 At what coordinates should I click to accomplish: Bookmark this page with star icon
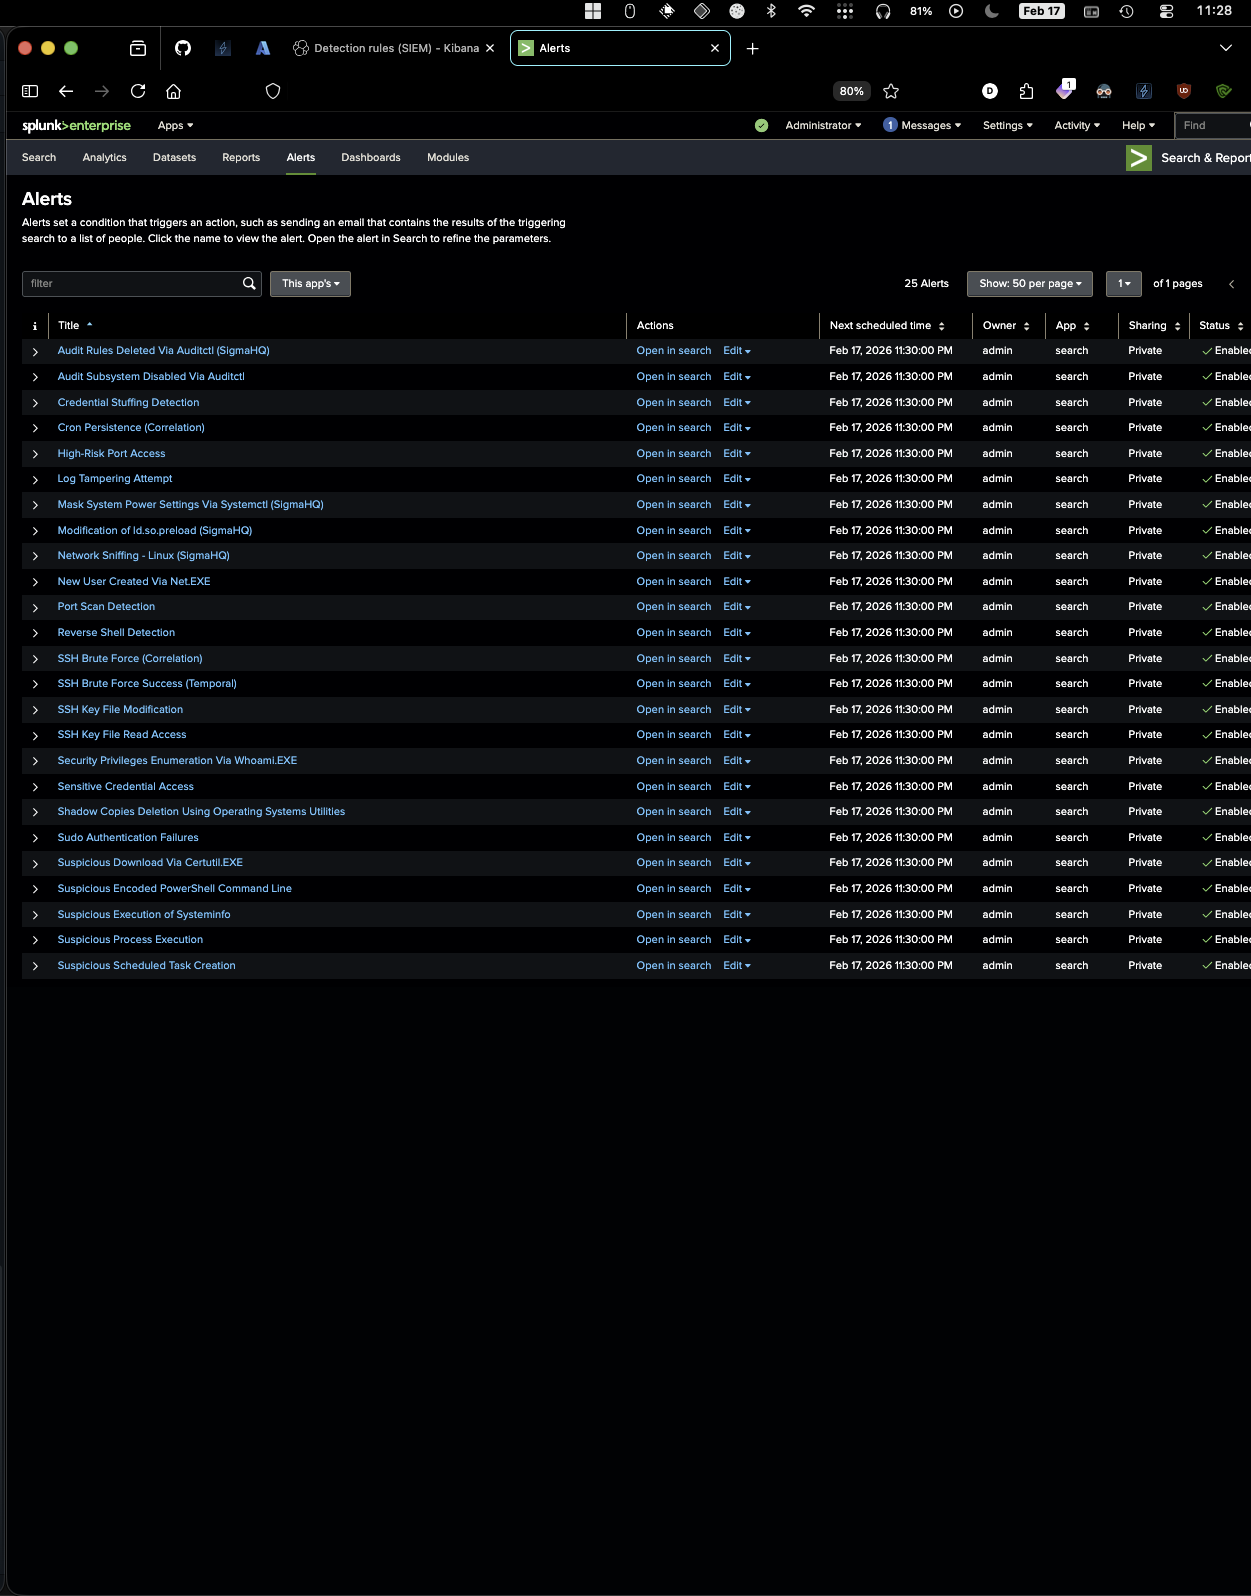891,91
